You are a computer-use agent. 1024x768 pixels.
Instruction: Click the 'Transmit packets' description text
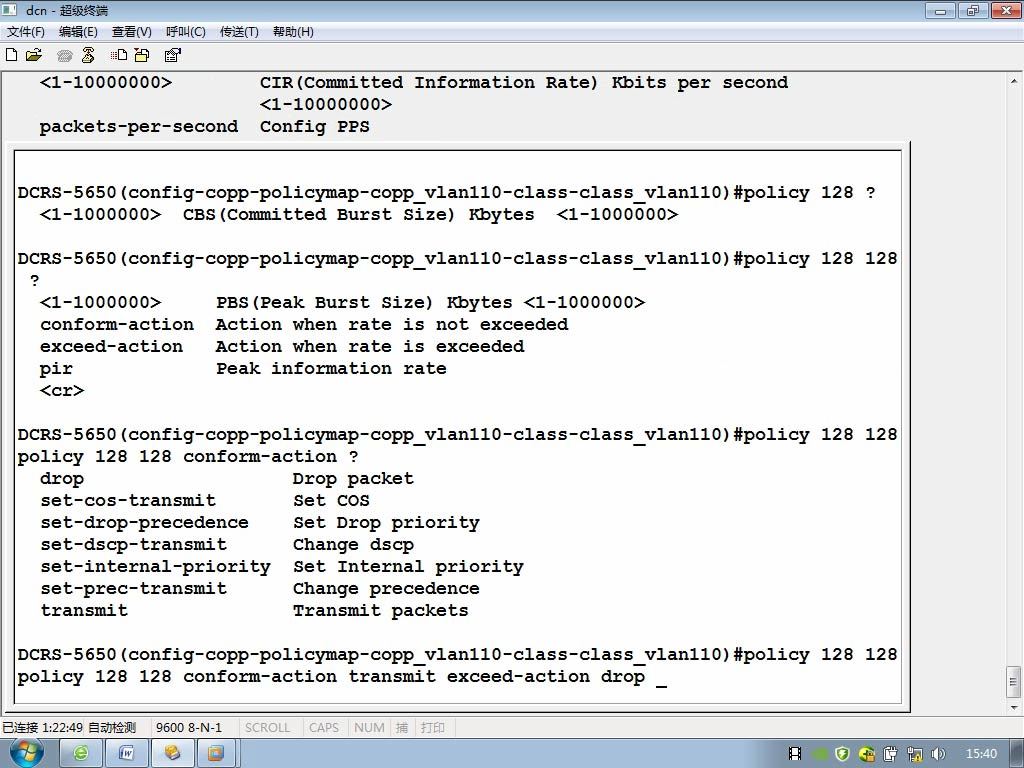(381, 611)
